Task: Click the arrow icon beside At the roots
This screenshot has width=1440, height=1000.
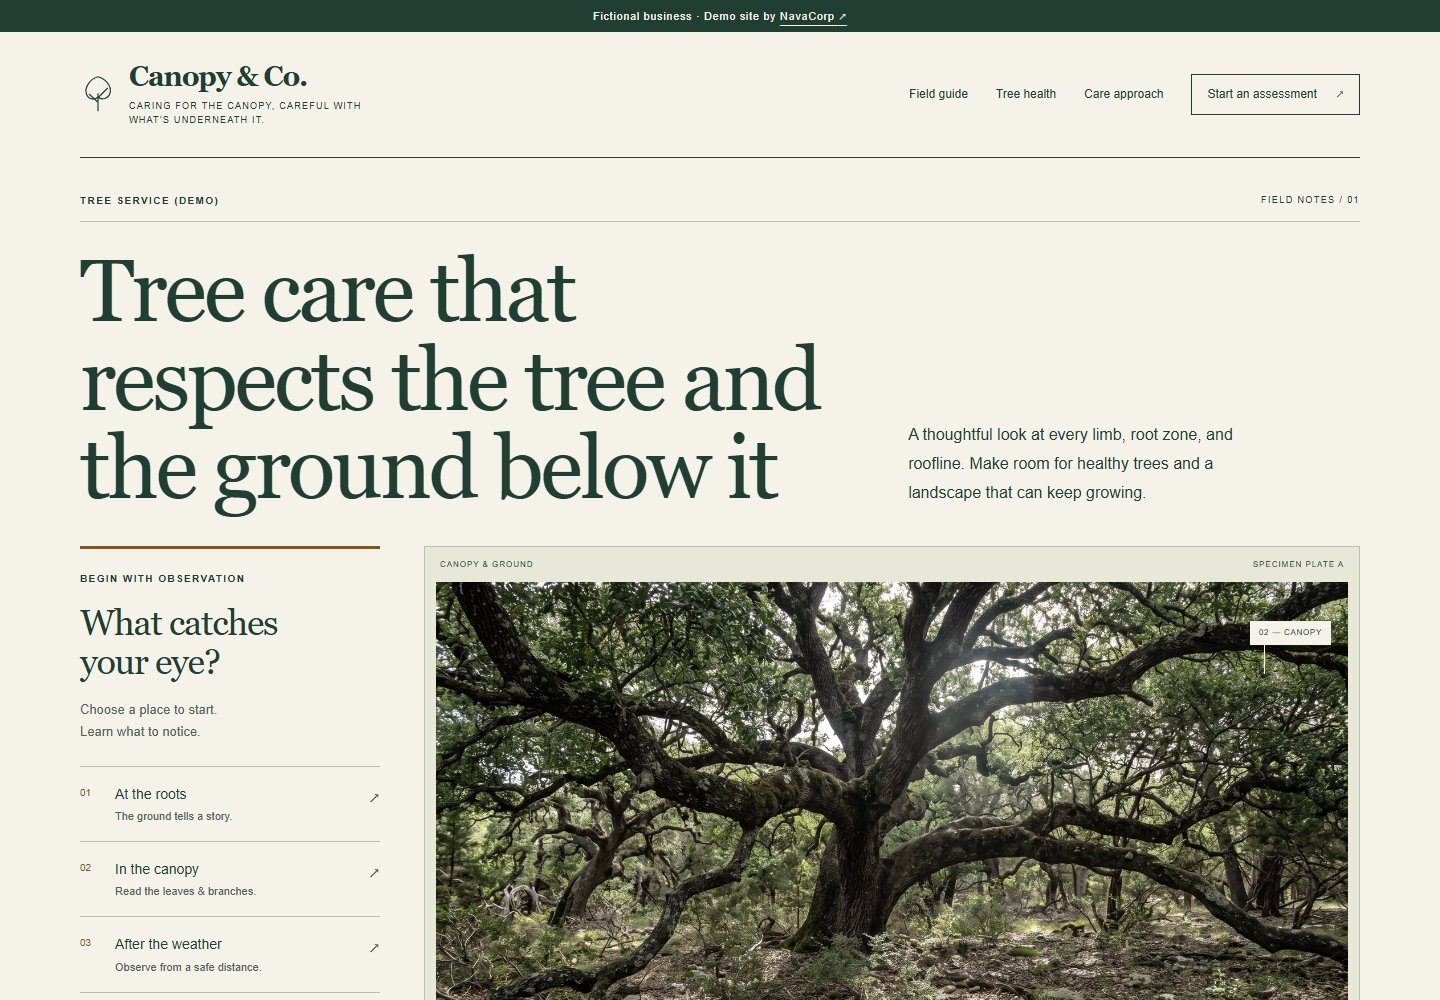Action: click(374, 798)
